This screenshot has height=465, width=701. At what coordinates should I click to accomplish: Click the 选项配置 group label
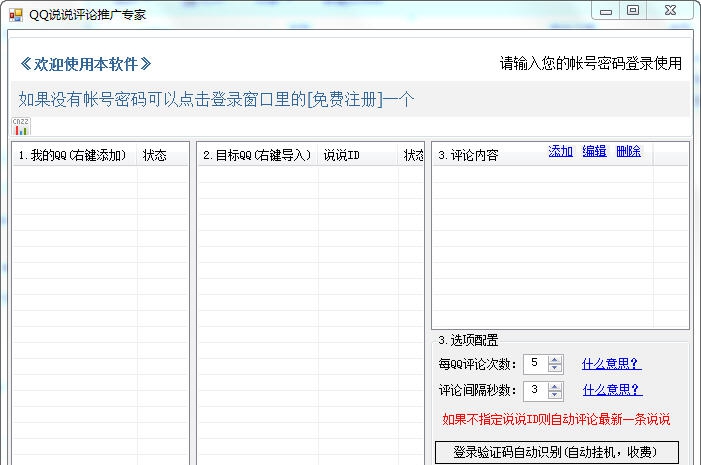468,340
